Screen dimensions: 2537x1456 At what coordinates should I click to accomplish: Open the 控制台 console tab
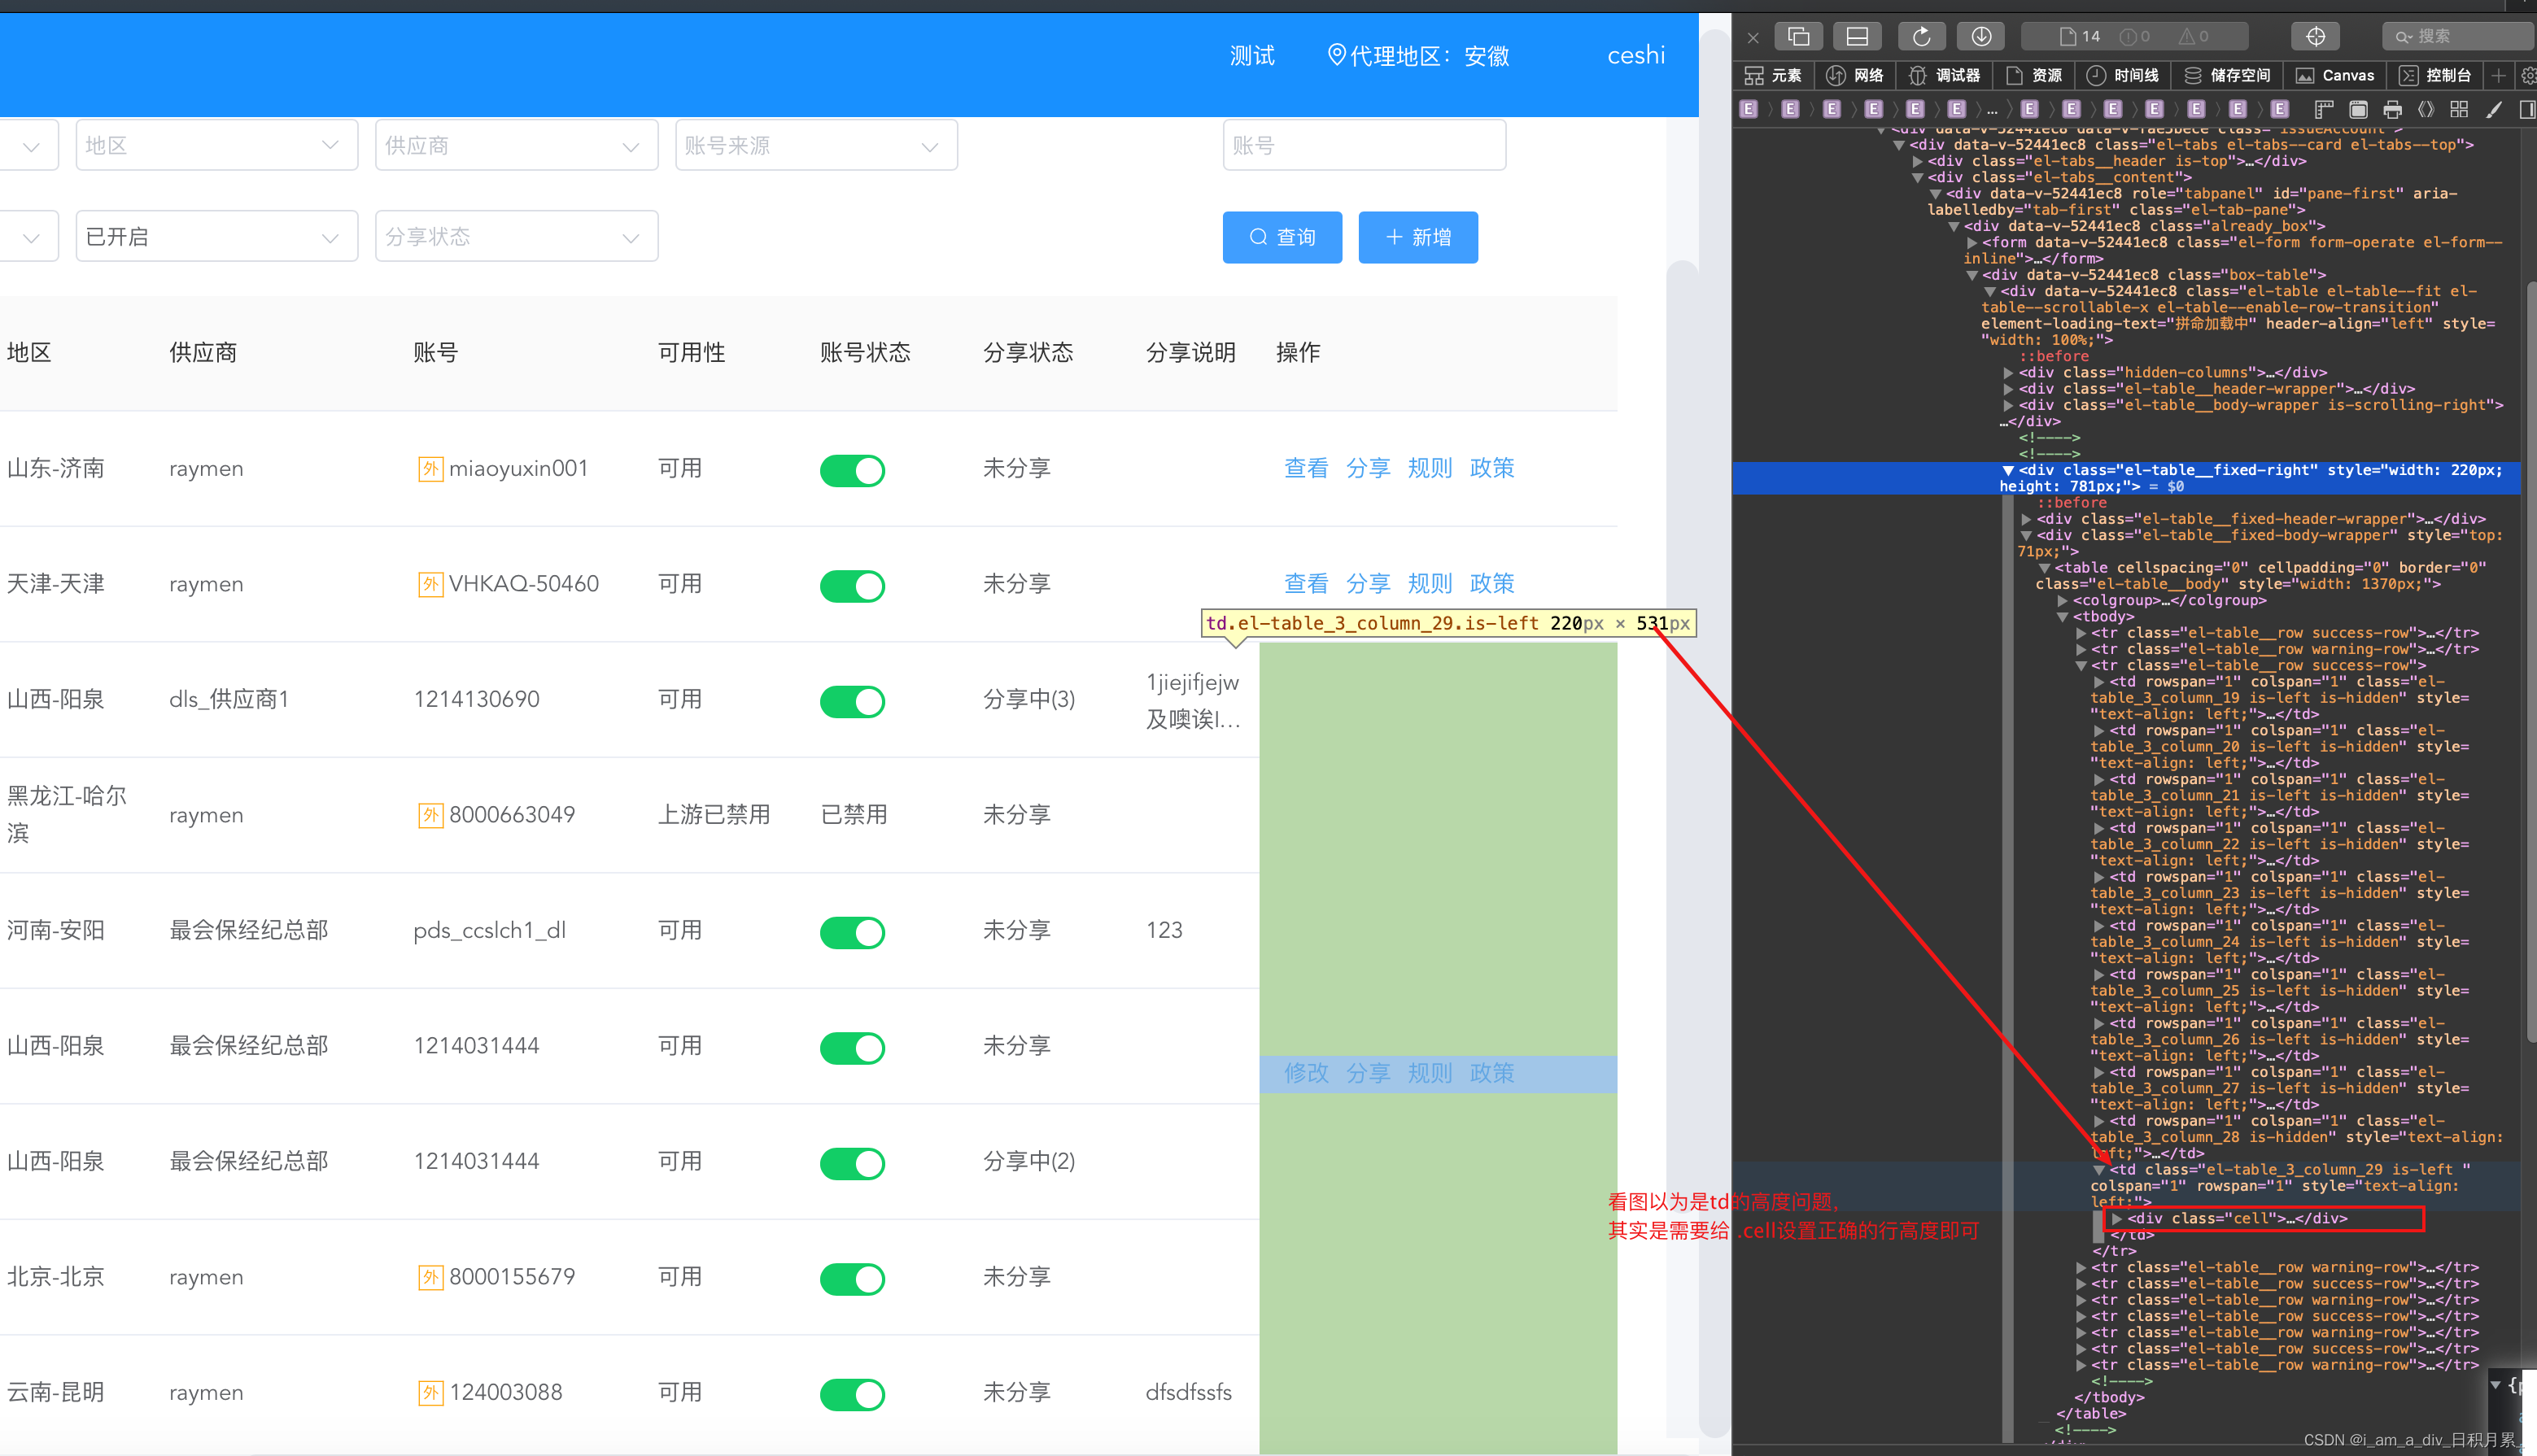click(x=2436, y=76)
